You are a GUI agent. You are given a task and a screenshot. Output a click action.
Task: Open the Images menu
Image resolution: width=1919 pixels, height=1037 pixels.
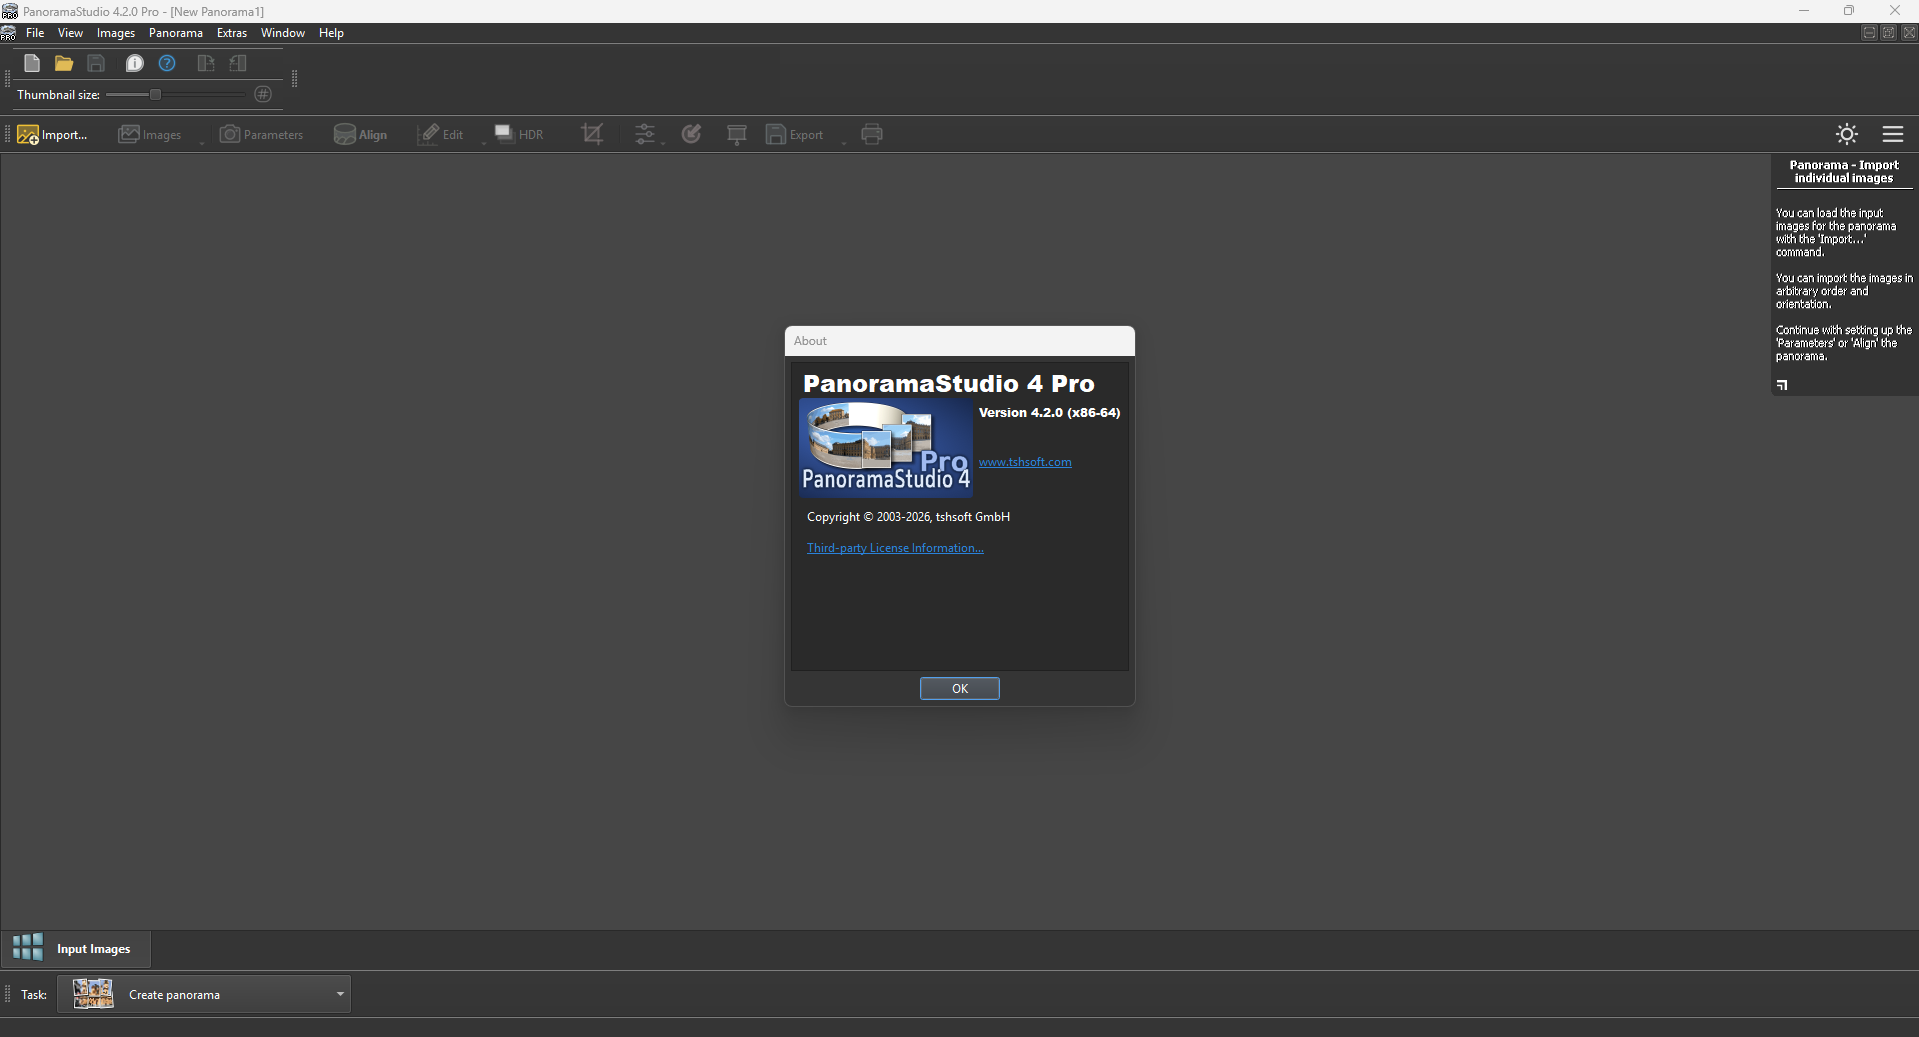tap(116, 33)
